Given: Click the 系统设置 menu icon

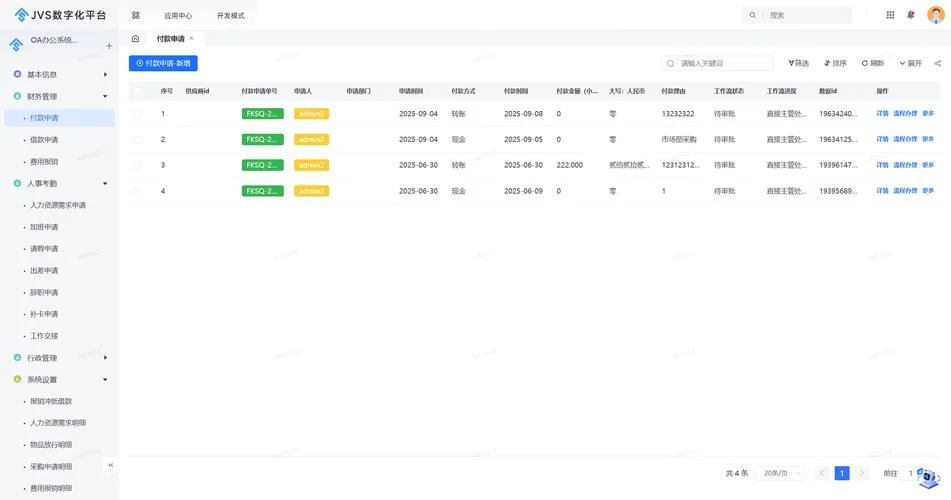Looking at the screenshot, I should click(17, 379).
